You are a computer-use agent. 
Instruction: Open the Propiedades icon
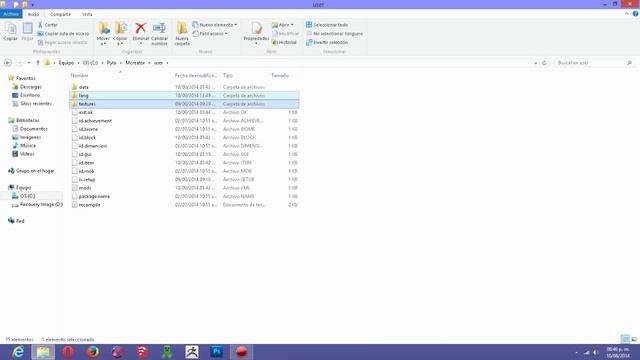(256, 29)
